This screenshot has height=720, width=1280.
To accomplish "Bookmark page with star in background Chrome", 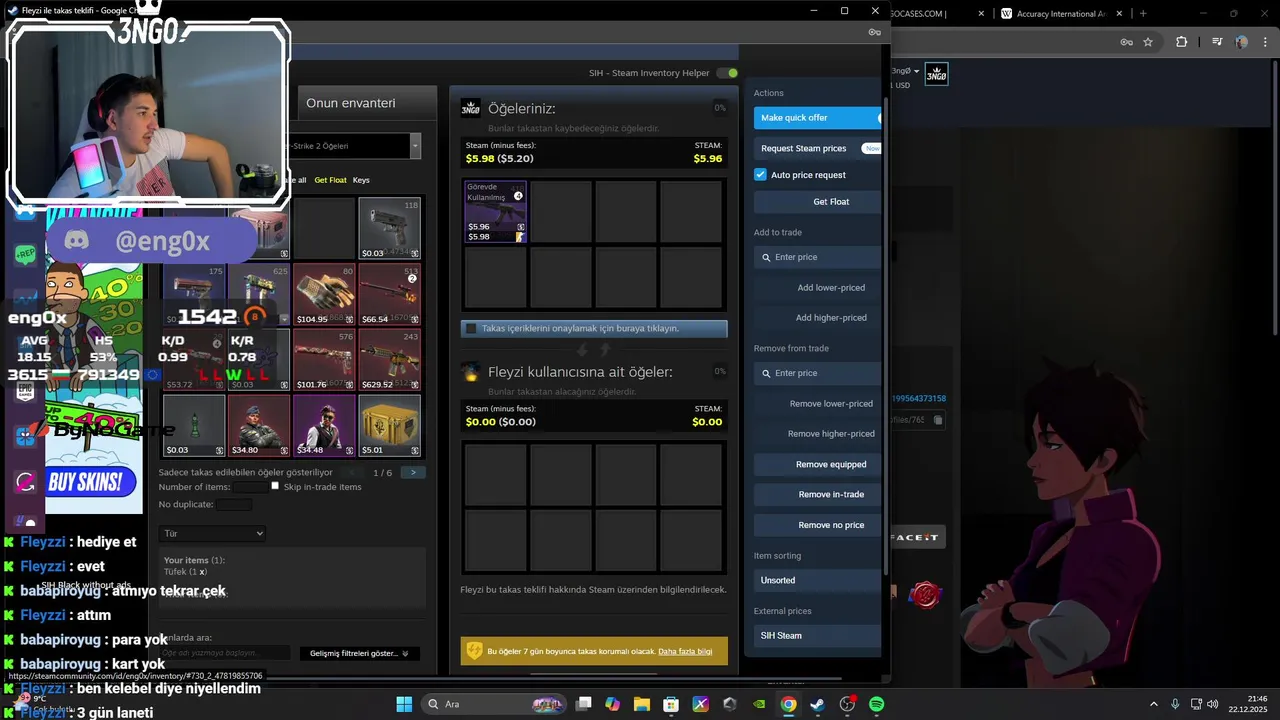I will pos(1148,42).
